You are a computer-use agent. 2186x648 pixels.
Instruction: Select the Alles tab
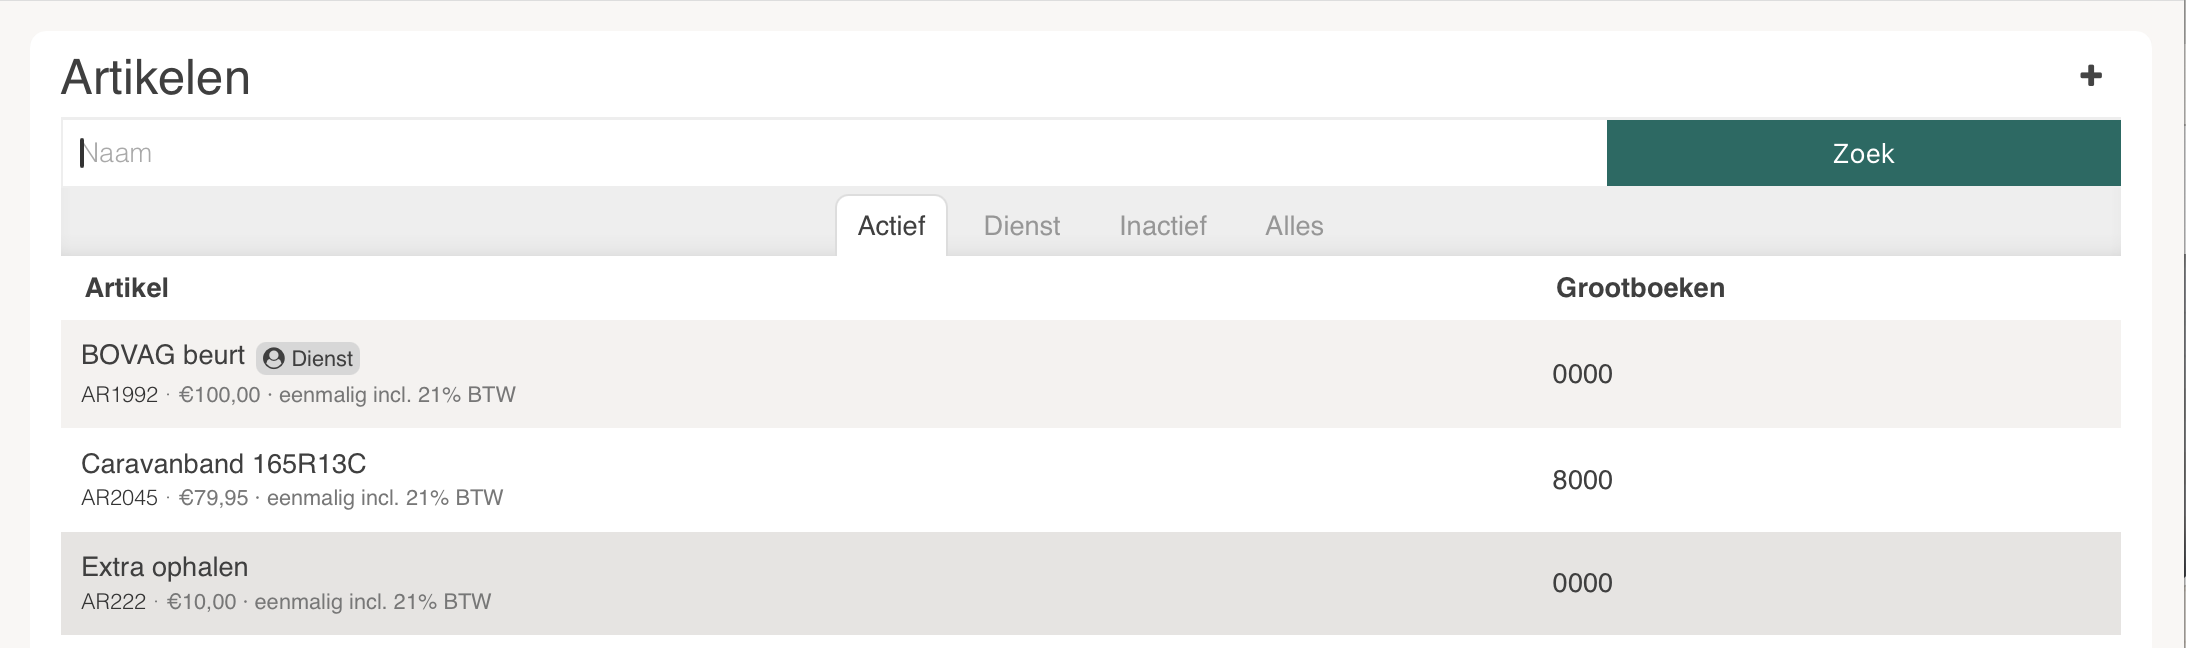(1294, 226)
